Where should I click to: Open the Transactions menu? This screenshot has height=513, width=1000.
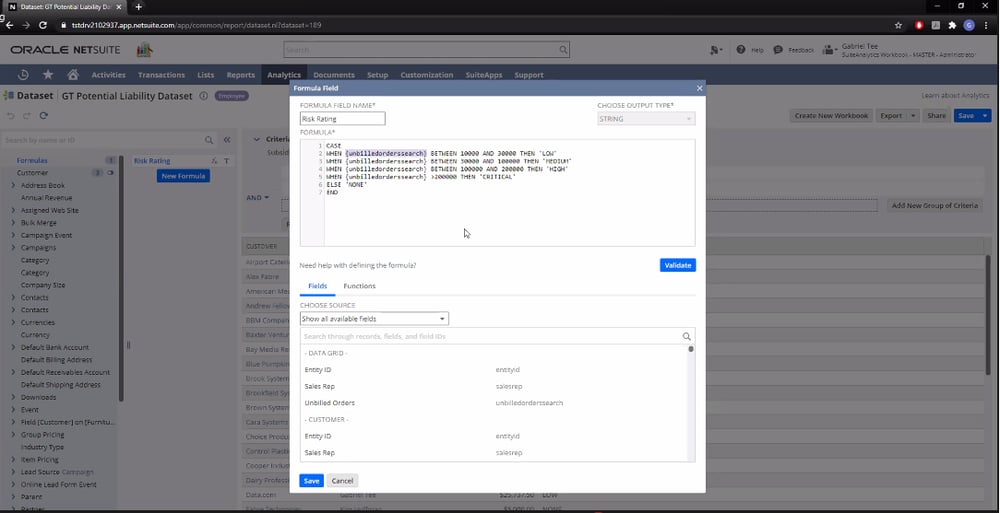click(x=161, y=75)
